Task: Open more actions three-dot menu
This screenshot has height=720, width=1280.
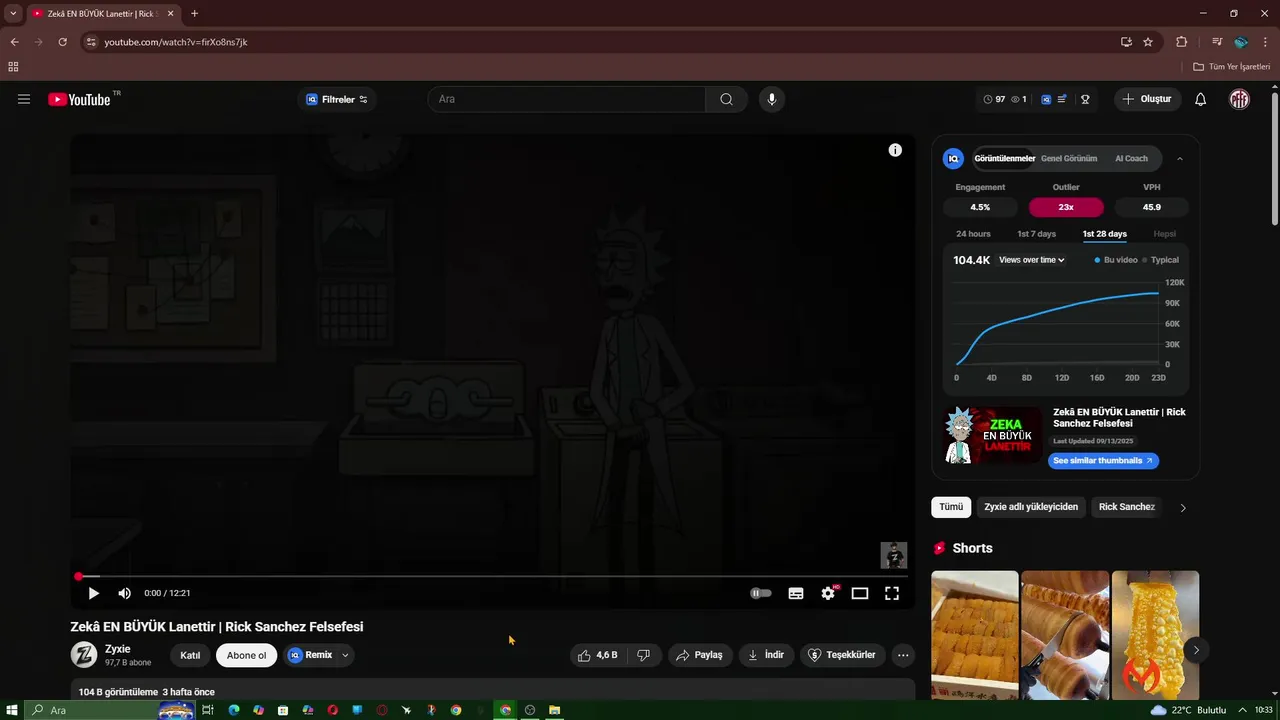Action: tap(903, 655)
